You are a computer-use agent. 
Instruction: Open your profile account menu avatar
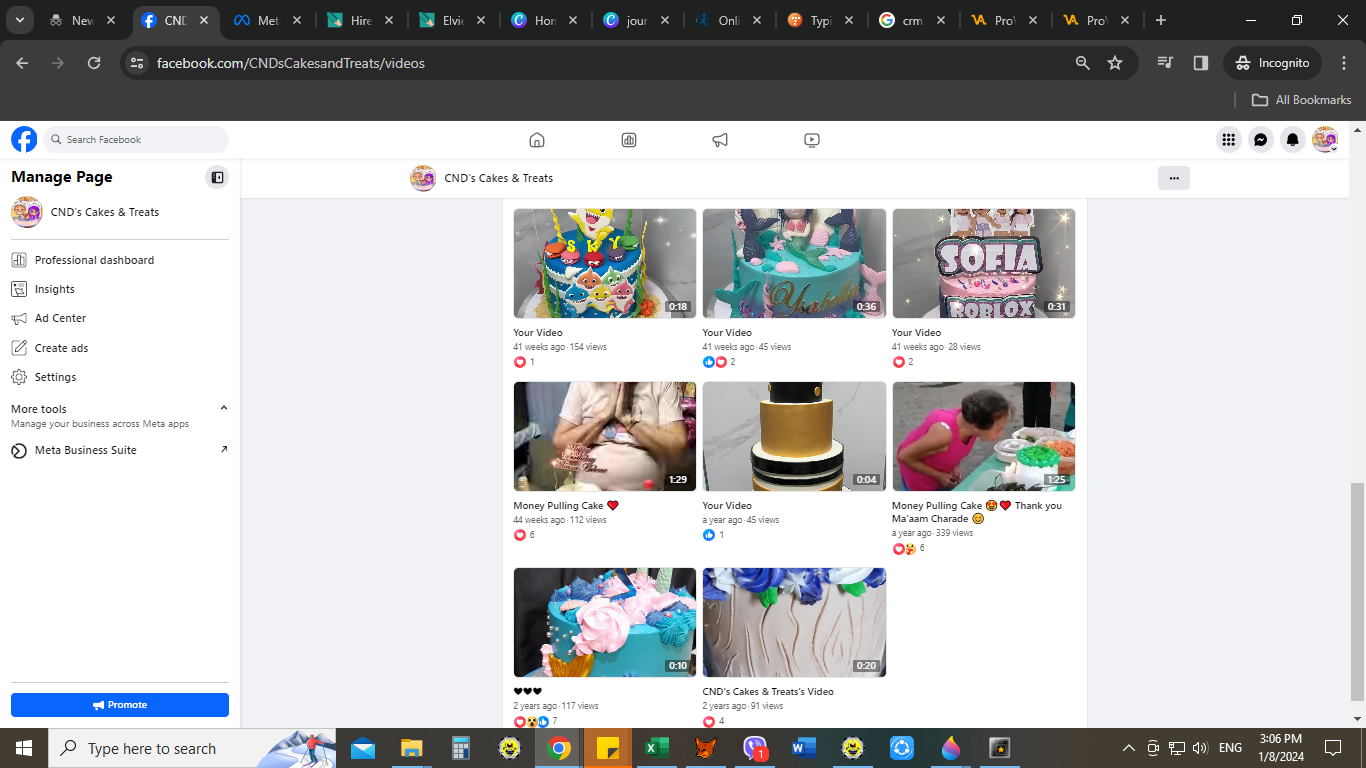coord(1325,140)
